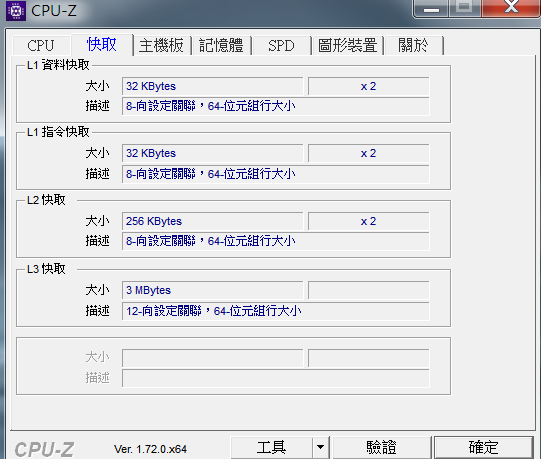The width and height of the screenshot is (541, 459).
Task: Open the 圖形裝置 tab
Action: point(347,46)
